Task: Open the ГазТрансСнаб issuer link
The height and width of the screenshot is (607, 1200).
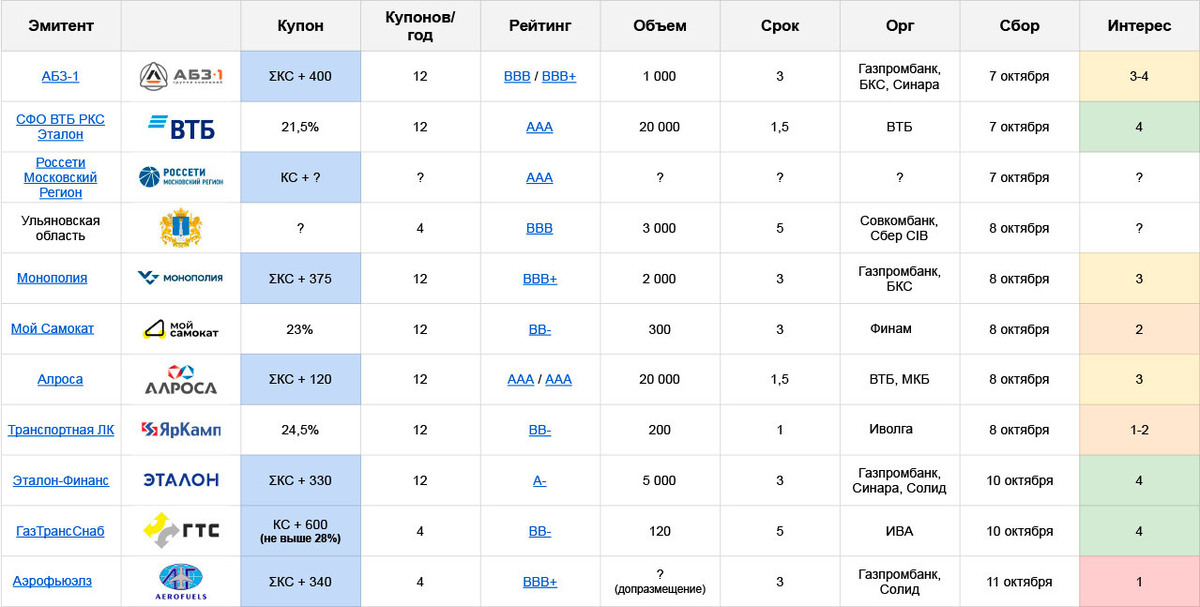Action: pyautogui.click(x=60, y=531)
